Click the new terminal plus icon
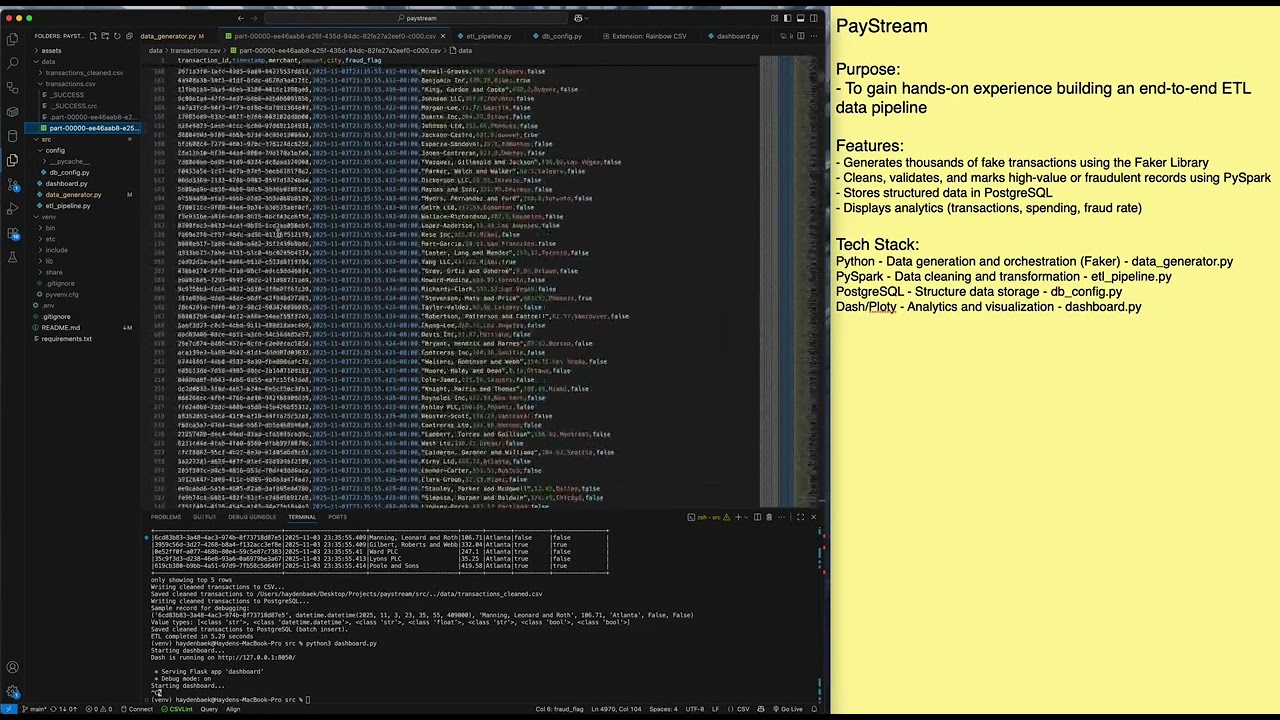 (x=736, y=517)
